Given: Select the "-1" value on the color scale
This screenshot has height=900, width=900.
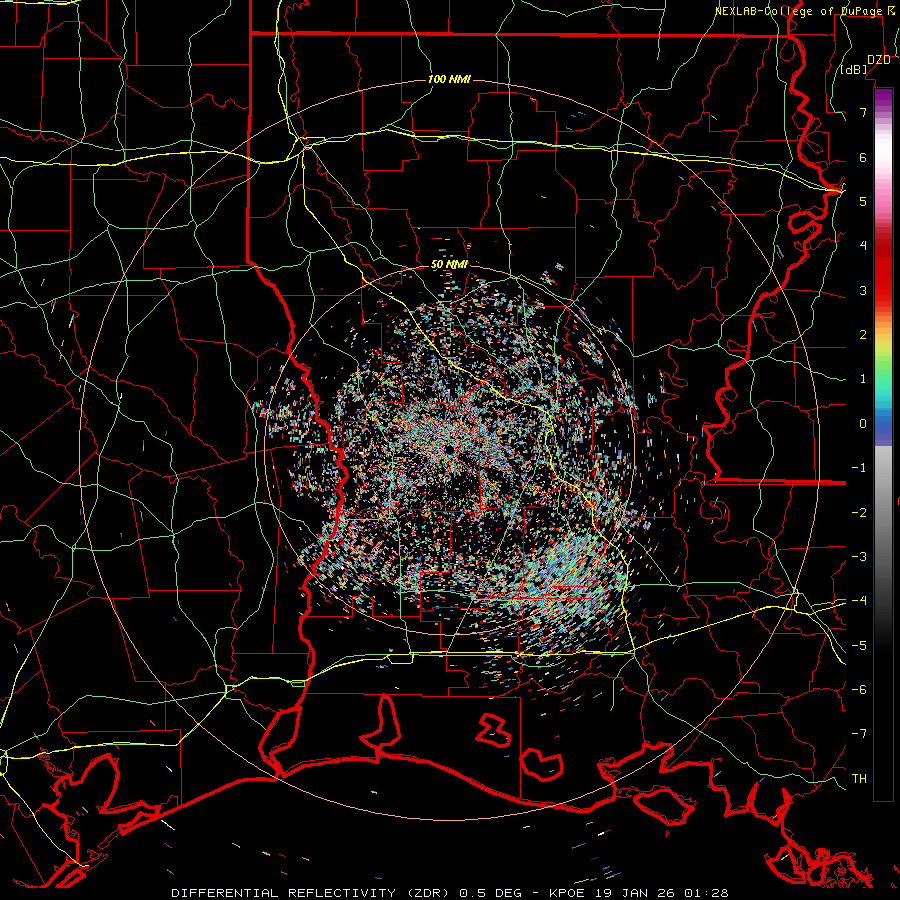Looking at the screenshot, I should (x=859, y=468).
